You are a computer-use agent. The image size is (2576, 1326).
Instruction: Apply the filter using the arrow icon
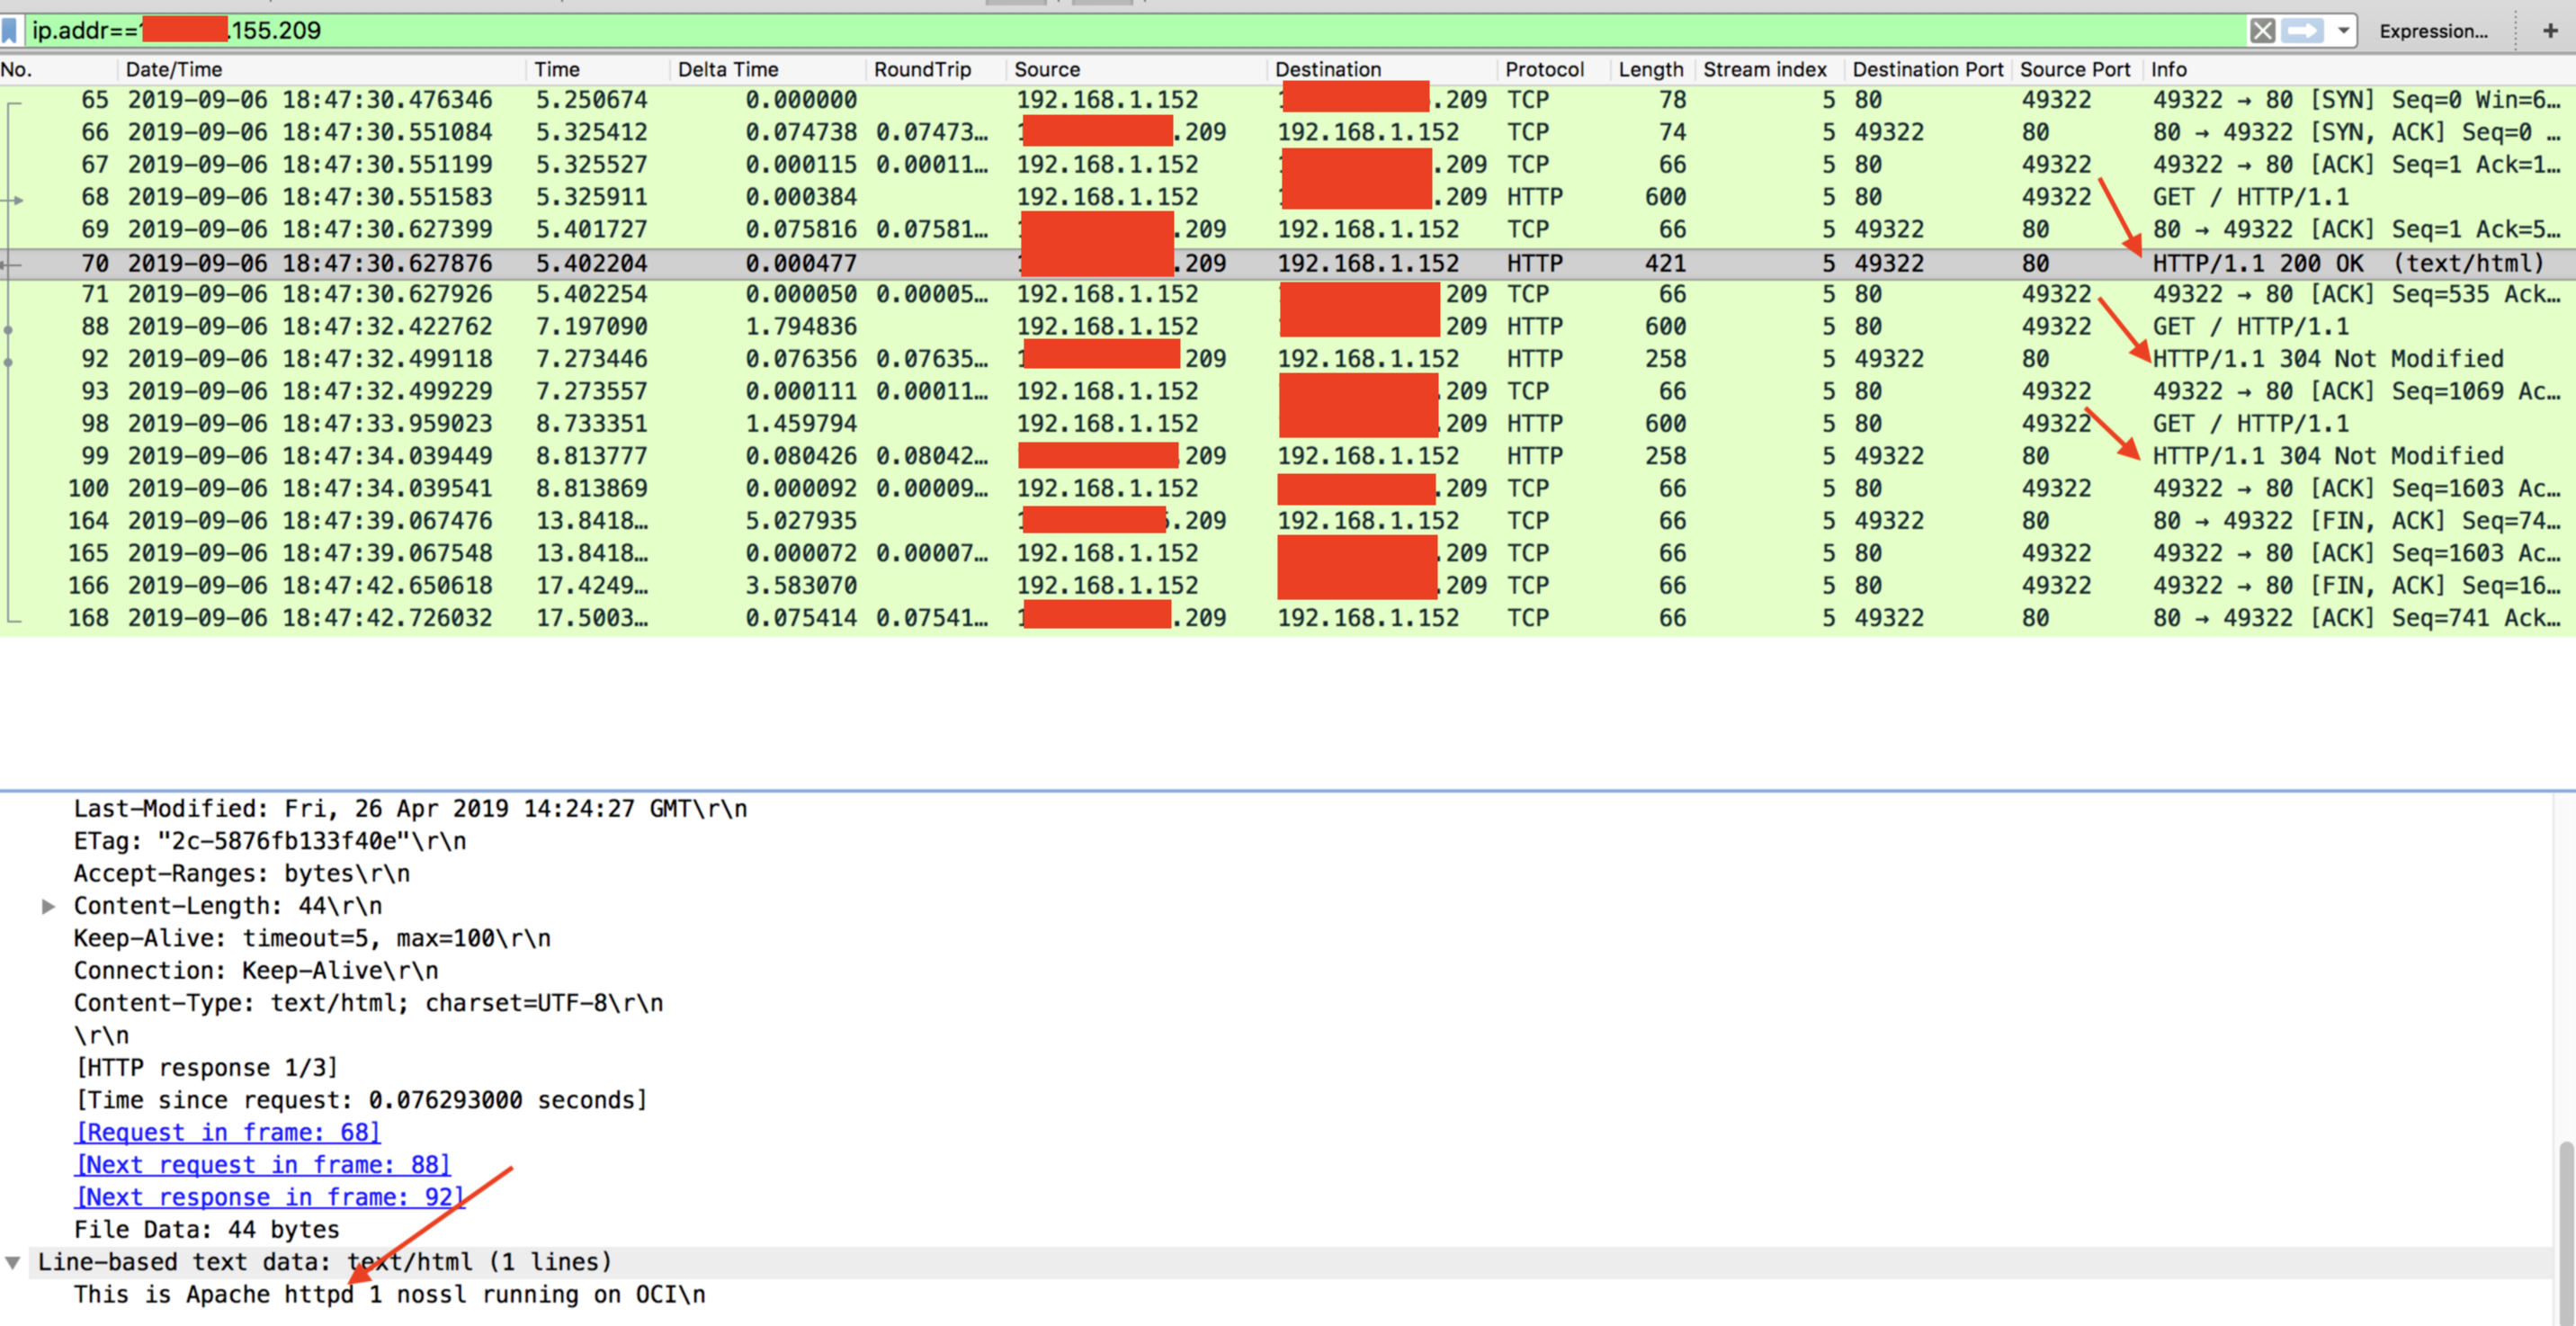pyautogui.click(x=2302, y=31)
